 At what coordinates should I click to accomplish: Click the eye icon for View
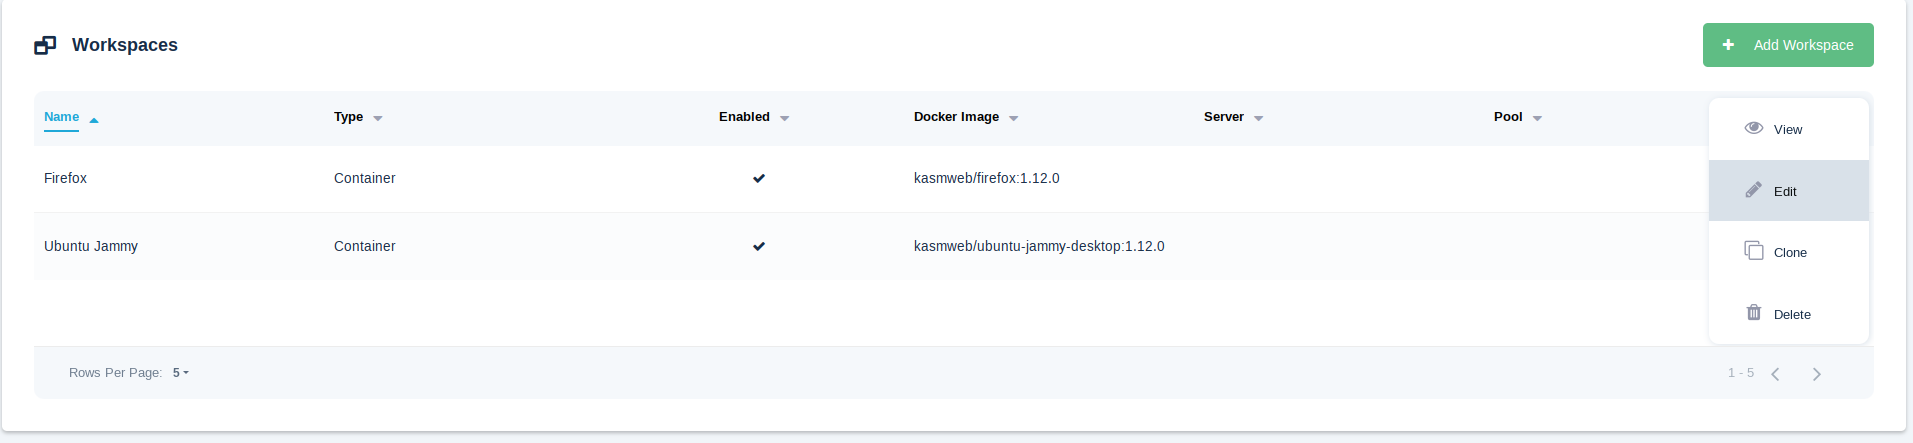click(x=1753, y=128)
